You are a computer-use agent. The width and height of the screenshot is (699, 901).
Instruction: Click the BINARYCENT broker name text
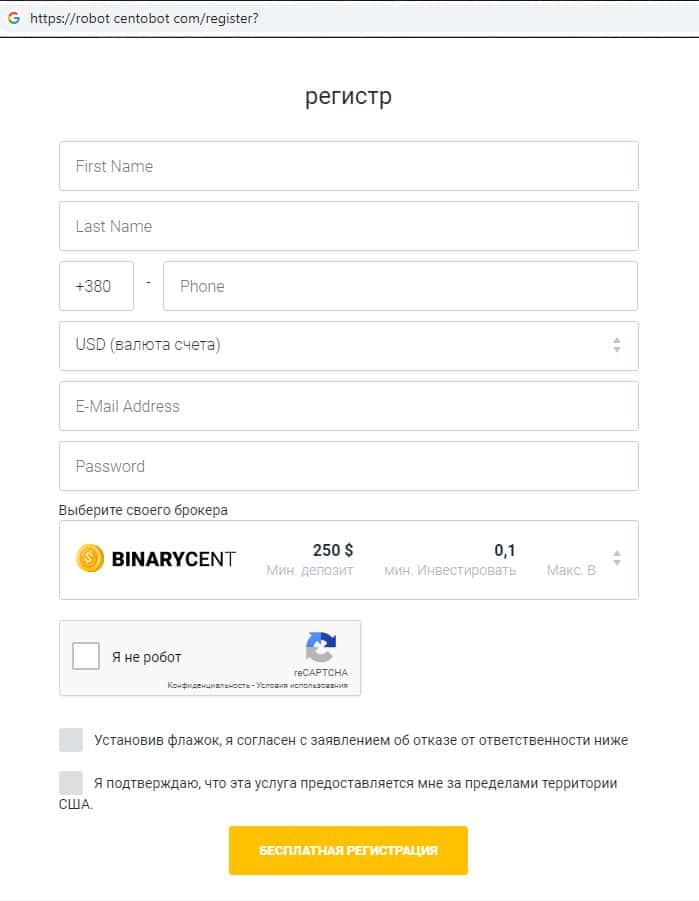(x=174, y=558)
